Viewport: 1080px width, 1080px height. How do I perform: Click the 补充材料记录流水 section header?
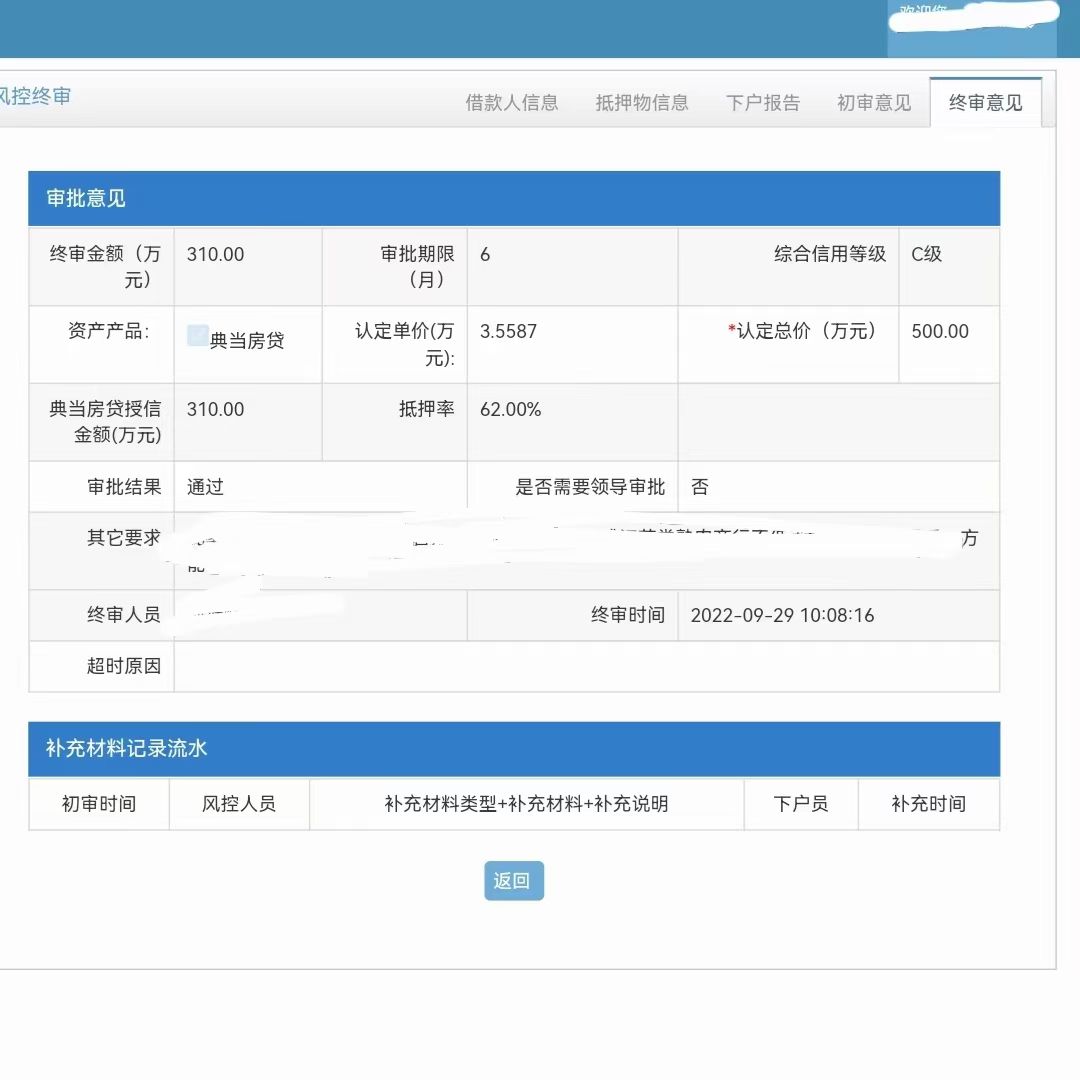(514, 749)
